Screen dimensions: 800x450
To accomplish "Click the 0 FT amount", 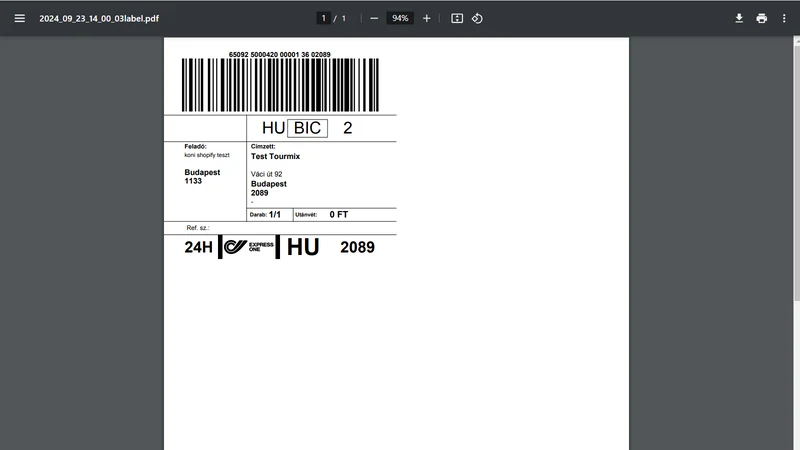I will coord(339,215).
